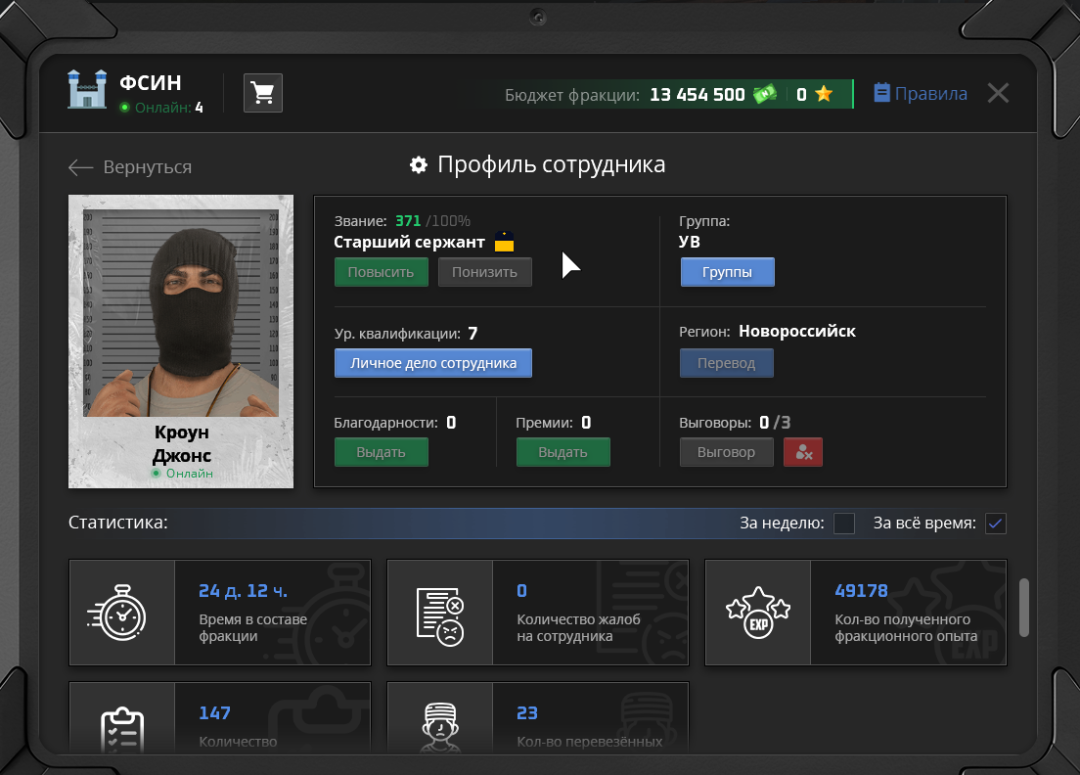Click the red dismiss employee icon button

tap(803, 453)
